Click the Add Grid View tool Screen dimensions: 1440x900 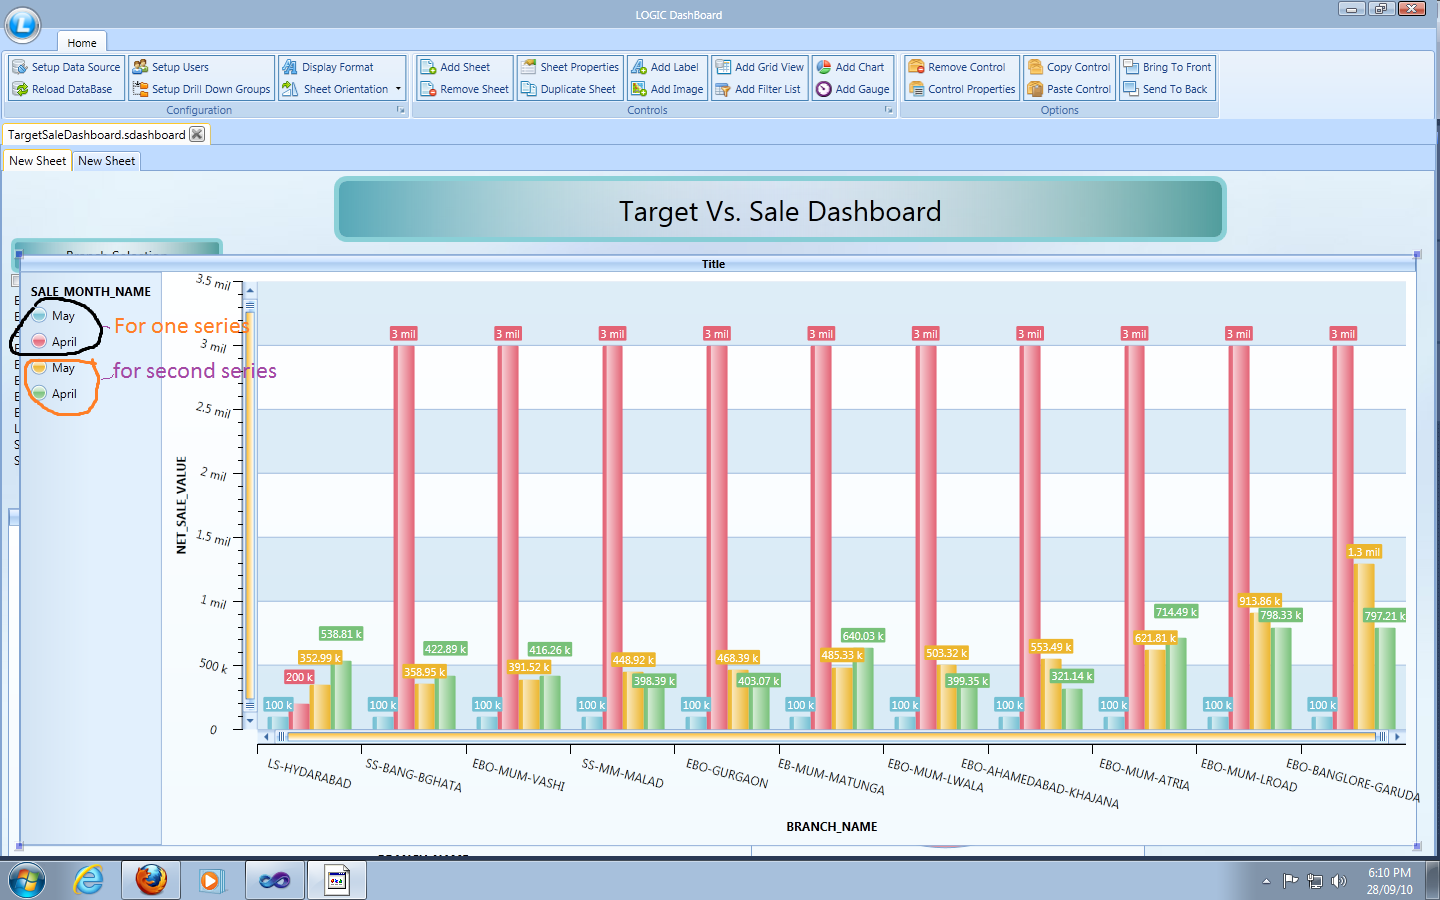click(x=759, y=67)
